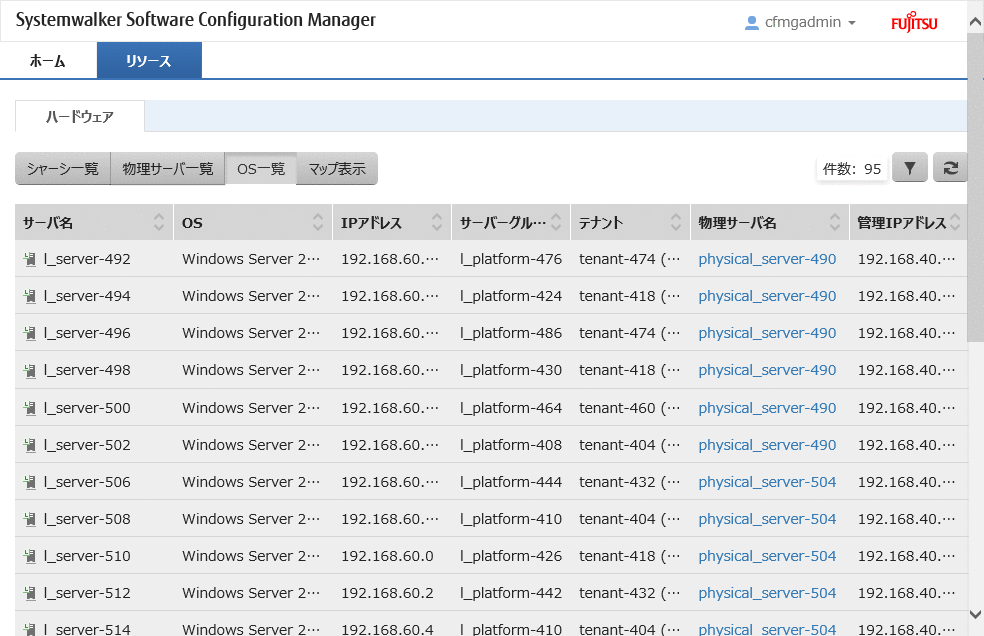The width and height of the screenshot is (984, 636).
Task: Open physical_server-490 link in l_server-494 row
Action: pyautogui.click(x=767, y=296)
